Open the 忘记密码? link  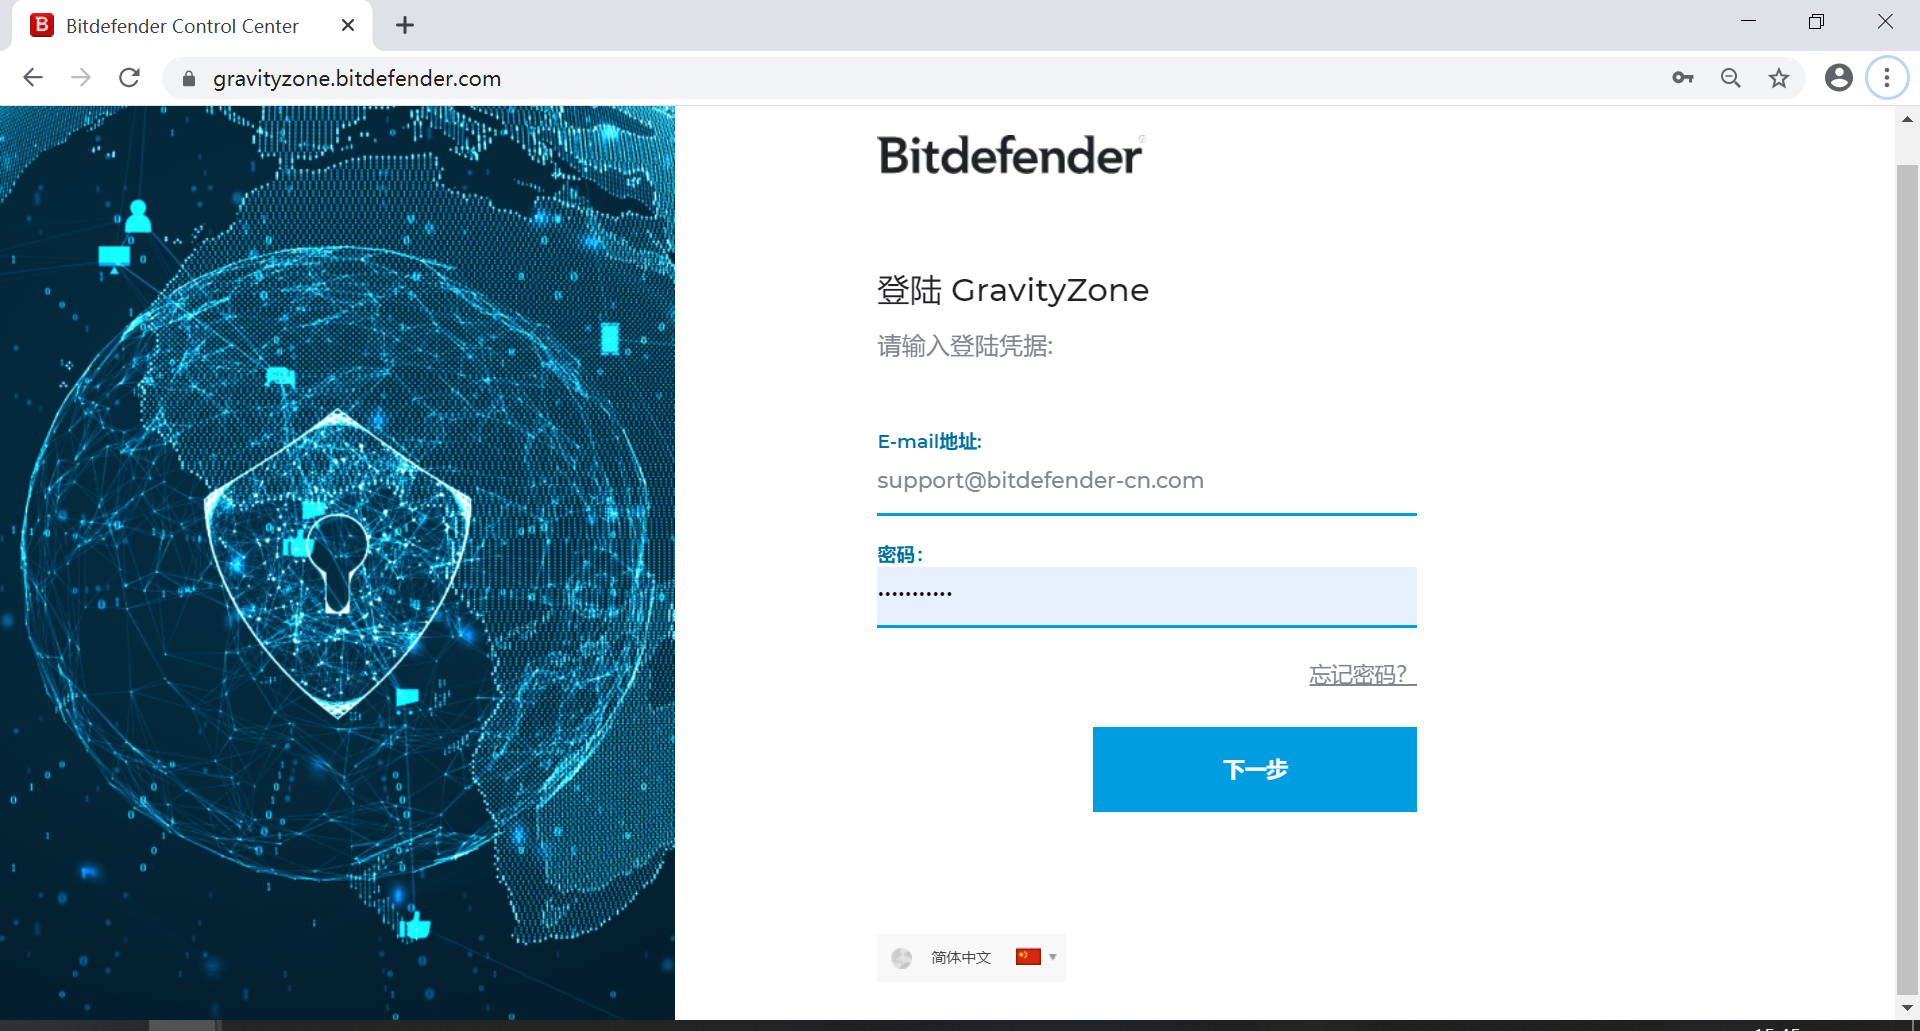[x=1363, y=675]
